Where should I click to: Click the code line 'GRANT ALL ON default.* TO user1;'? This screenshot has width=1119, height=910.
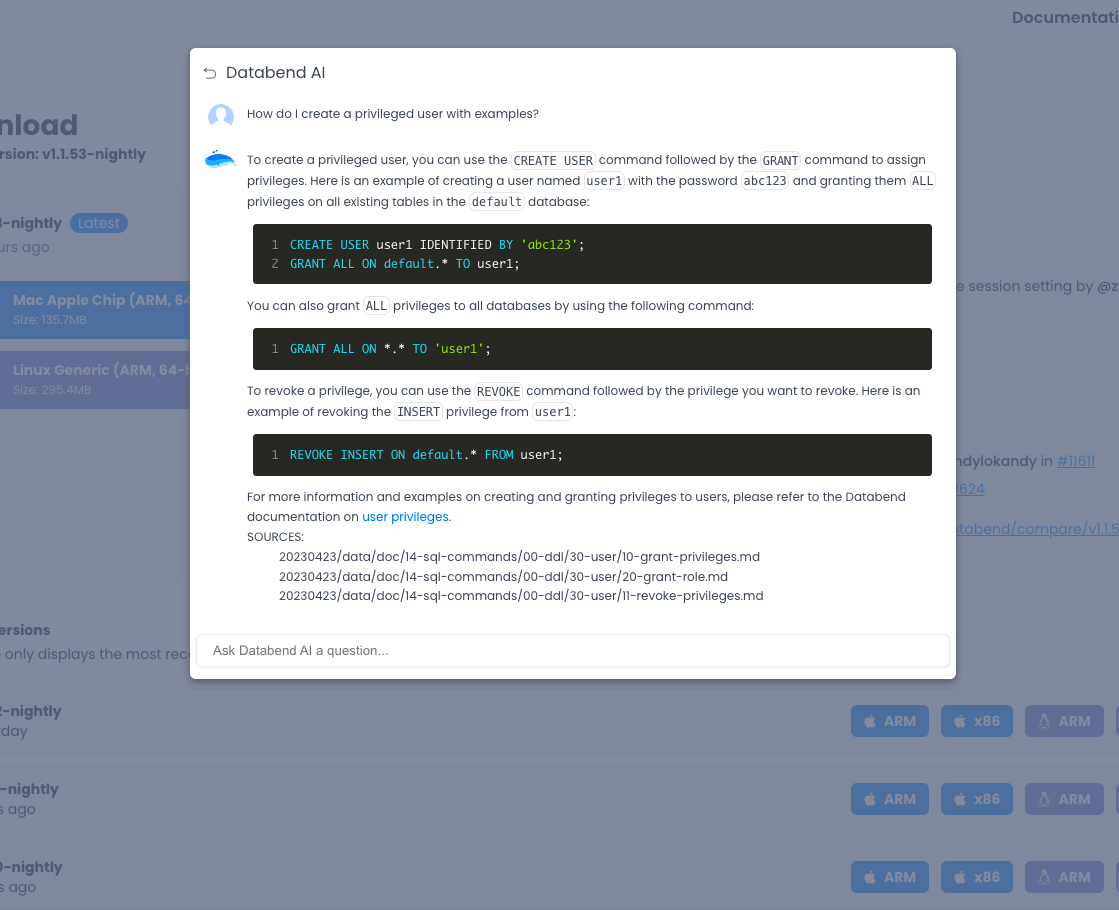click(x=405, y=264)
